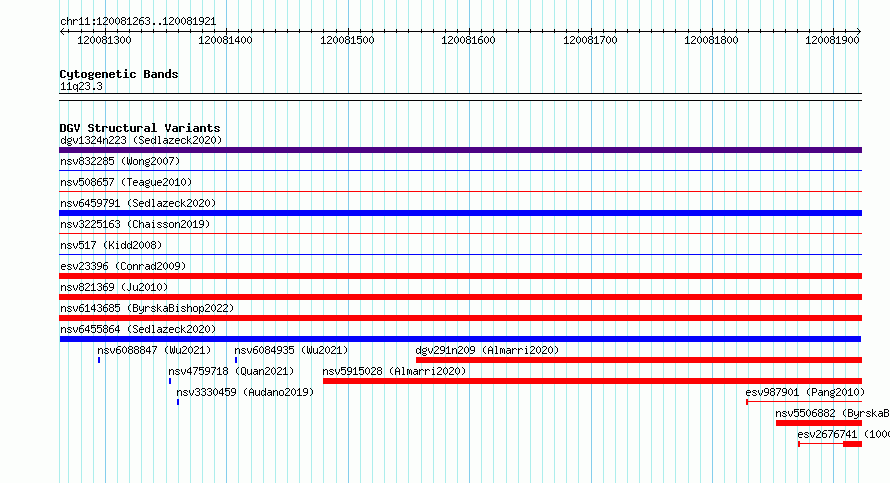Viewport: 890px width, 483px height.
Task: Open the nsv517 (Kidd2008) entry
Action: (111, 245)
